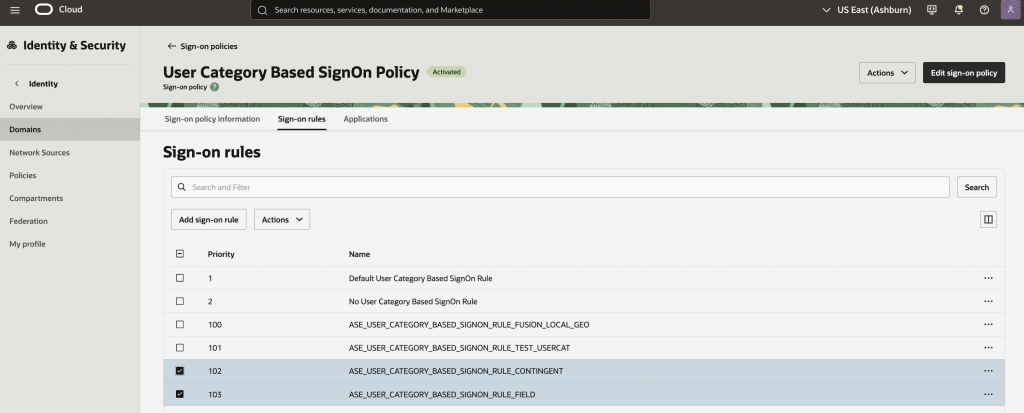The image size is (1024, 413).
Task: Click the help question mark icon
Action: (x=984, y=10)
